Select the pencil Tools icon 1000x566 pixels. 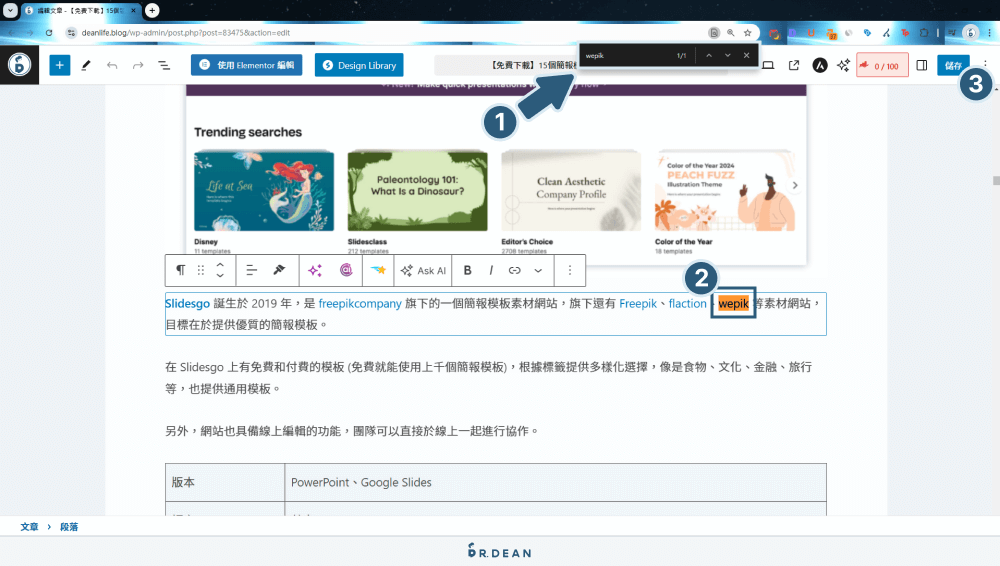(x=85, y=65)
